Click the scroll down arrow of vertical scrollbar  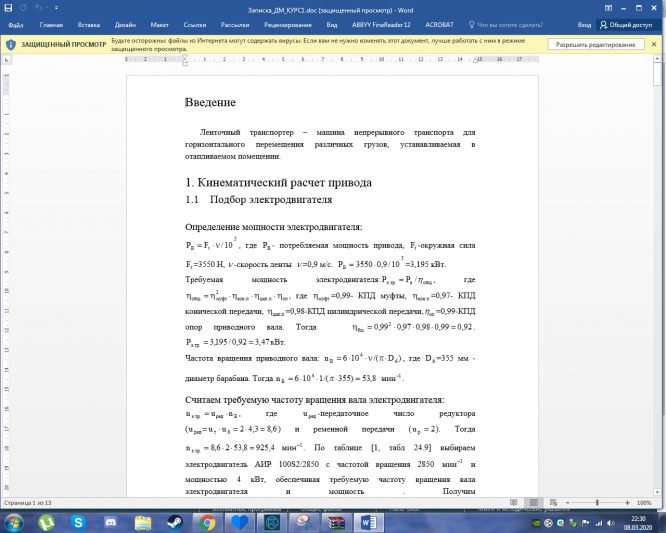coord(658,492)
